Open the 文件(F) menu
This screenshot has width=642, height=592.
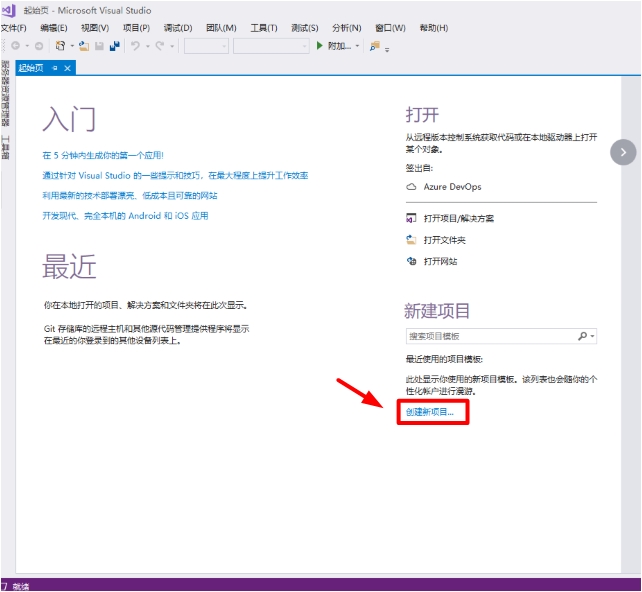coord(14,28)
